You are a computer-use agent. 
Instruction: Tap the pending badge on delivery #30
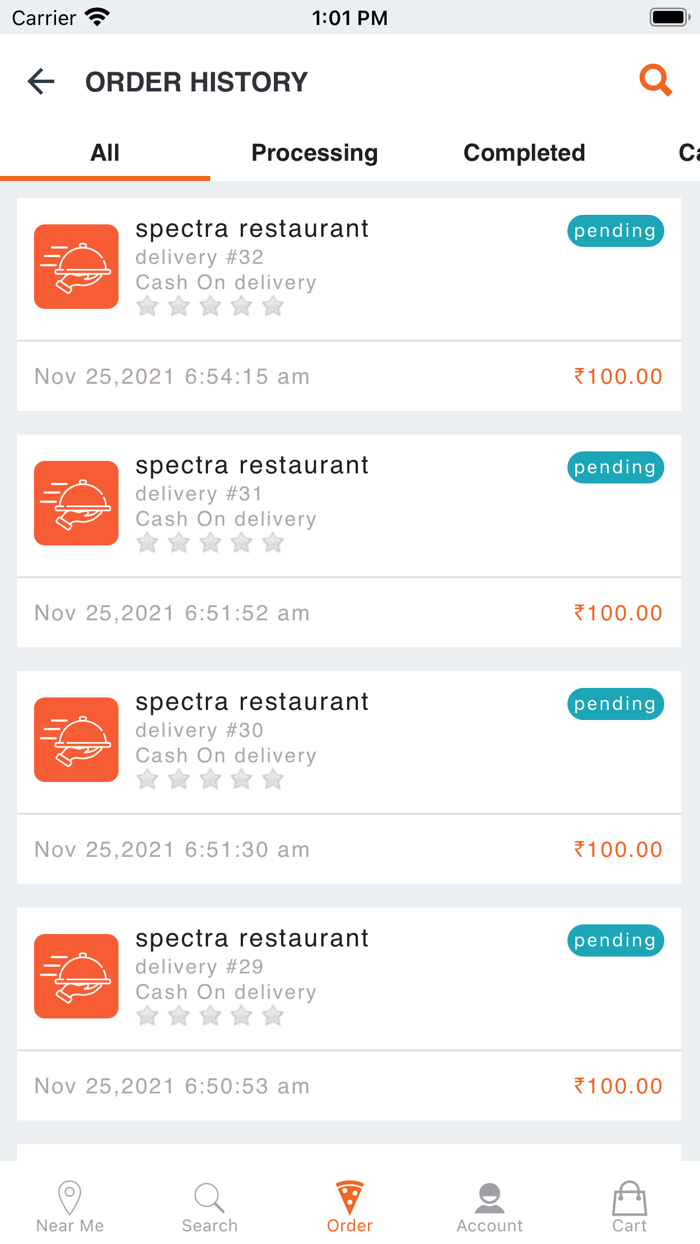click(x=615, y=704)
